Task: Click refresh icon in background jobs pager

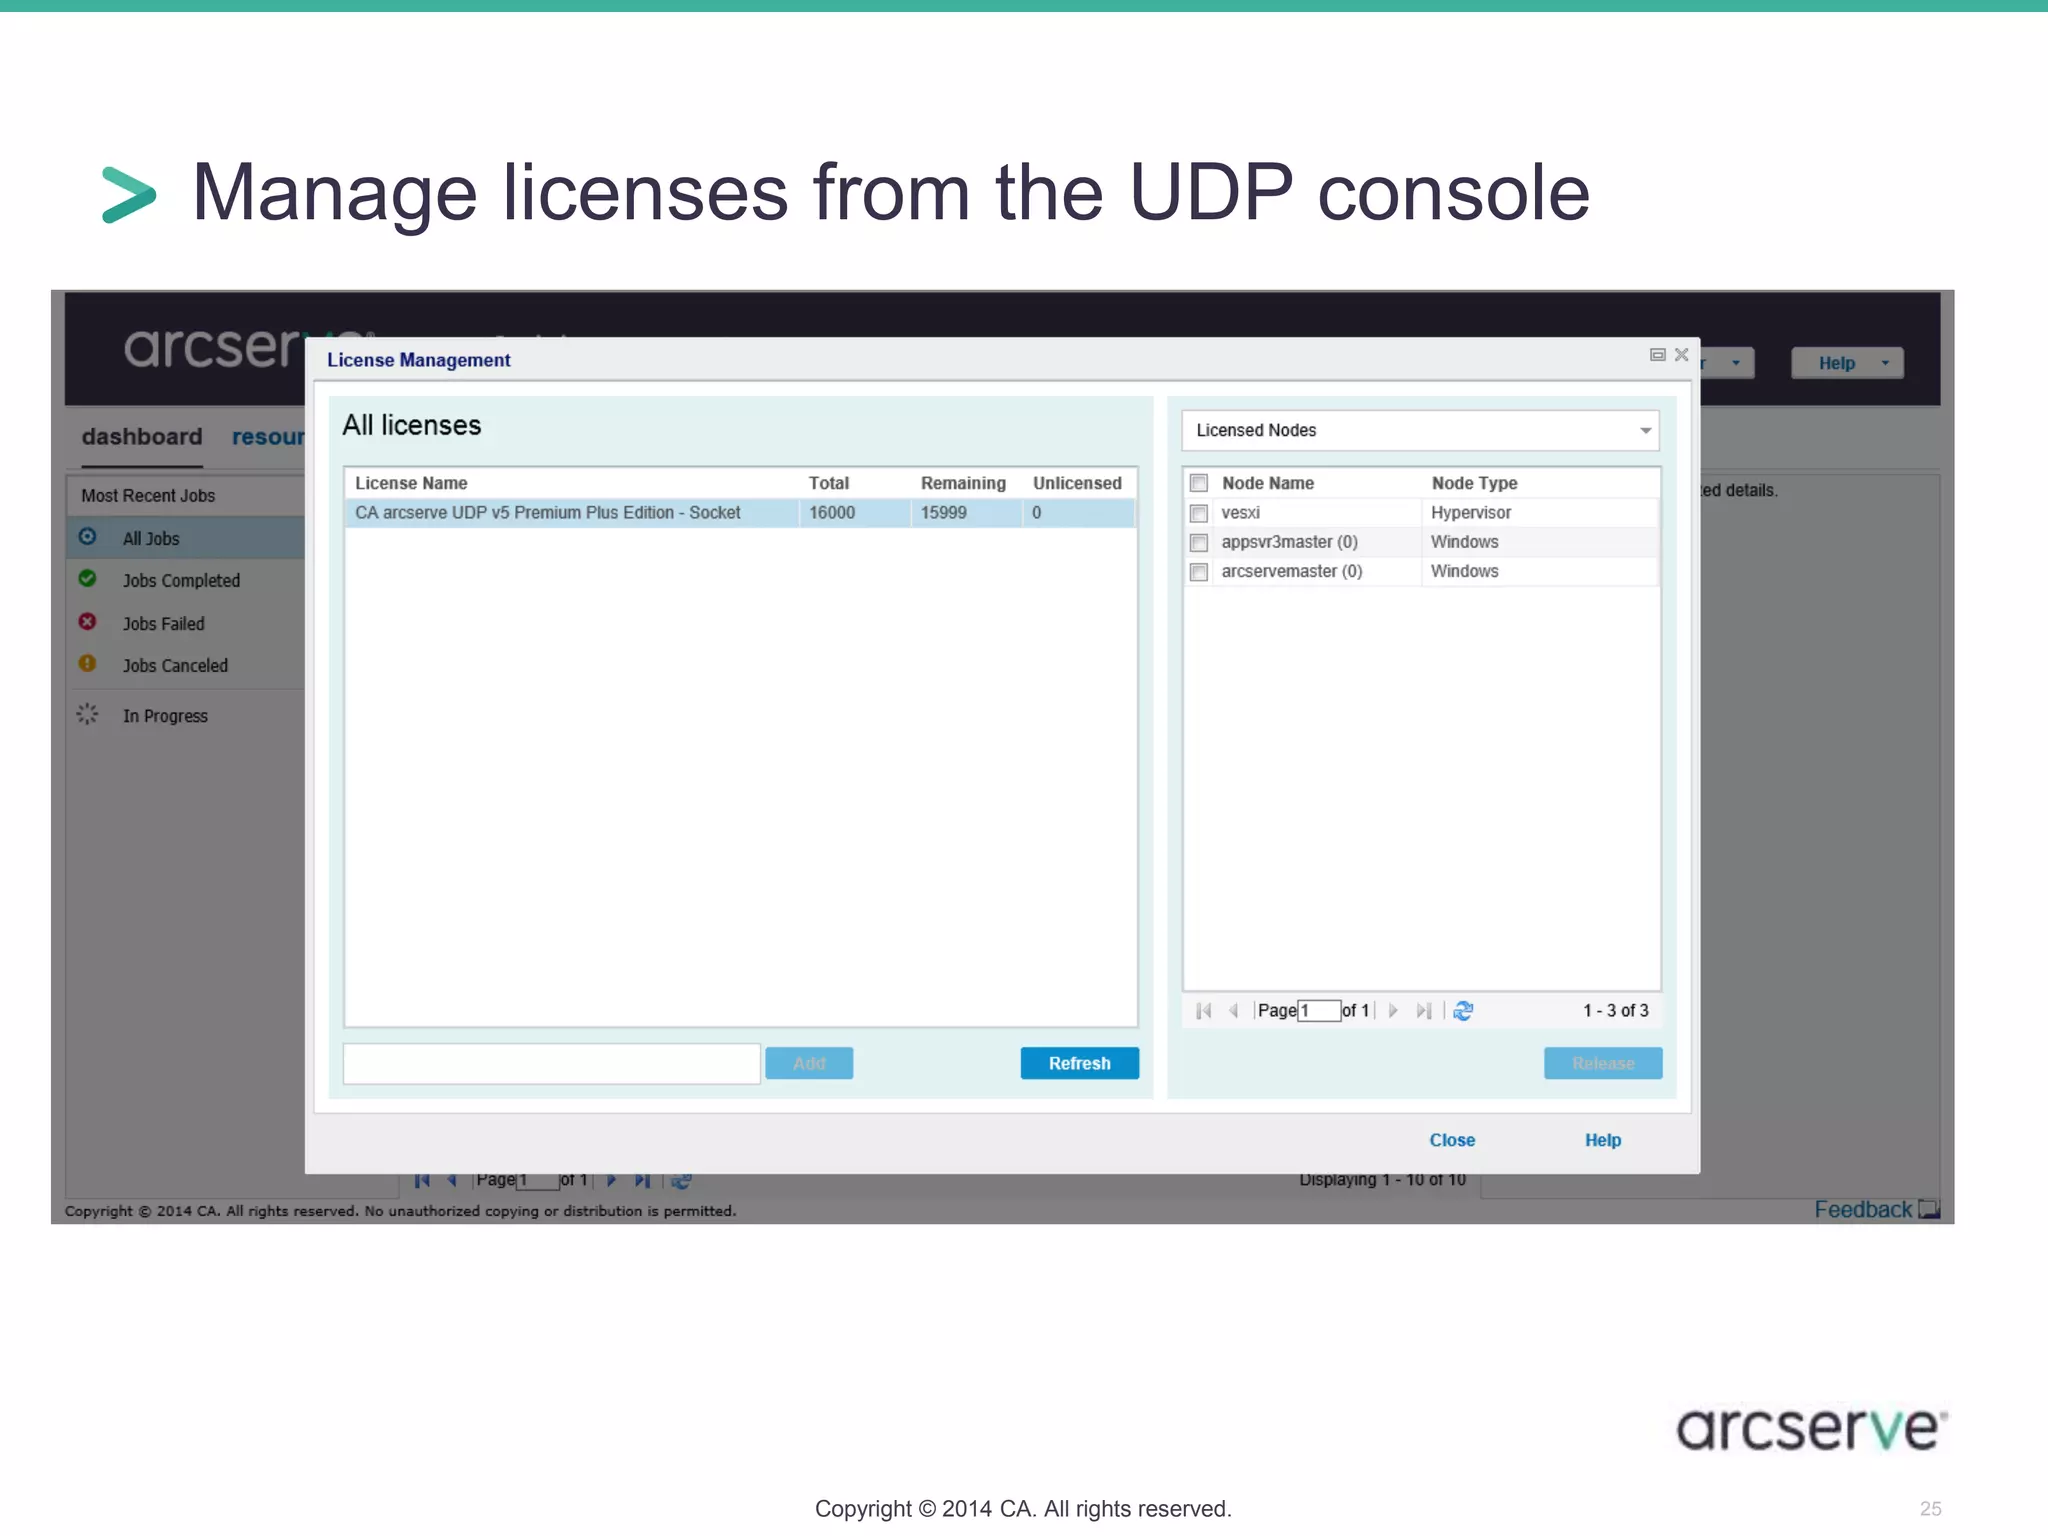Action: pos(681,1181)
